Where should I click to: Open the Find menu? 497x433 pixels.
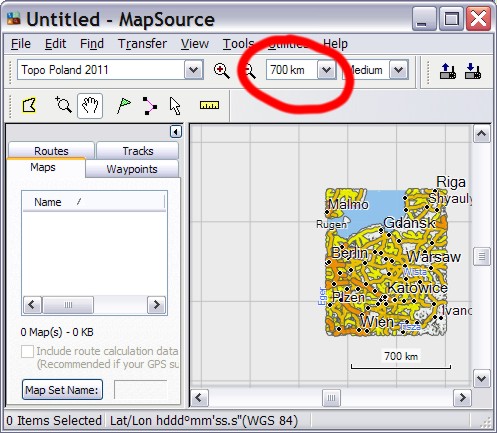pyautogui.click(x=92, y=44)
